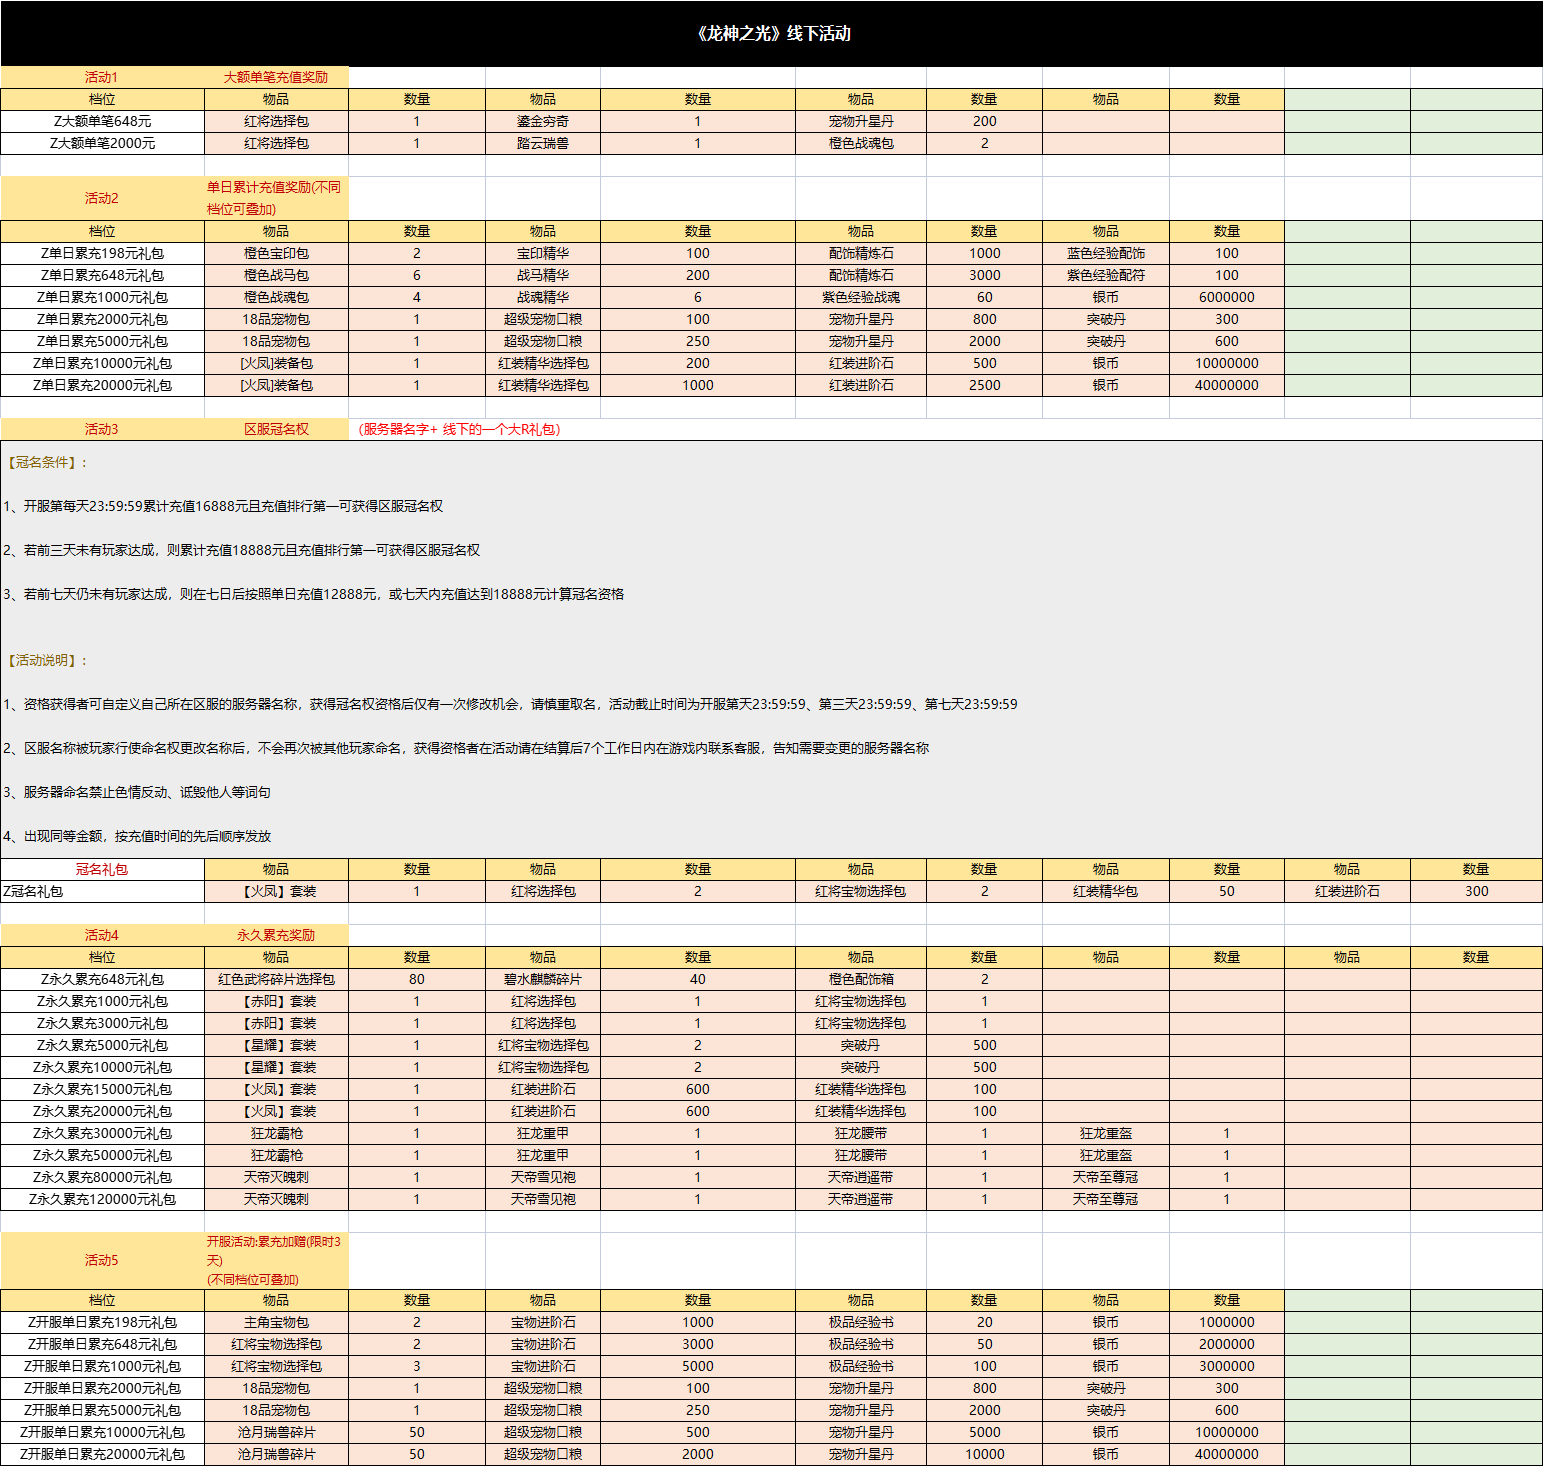Image resolution: width=1543 pixels, height=1466 pixels.
Task: Select the 战魂精华 cell
Action: pyautogui.click(x=543, y=297)
